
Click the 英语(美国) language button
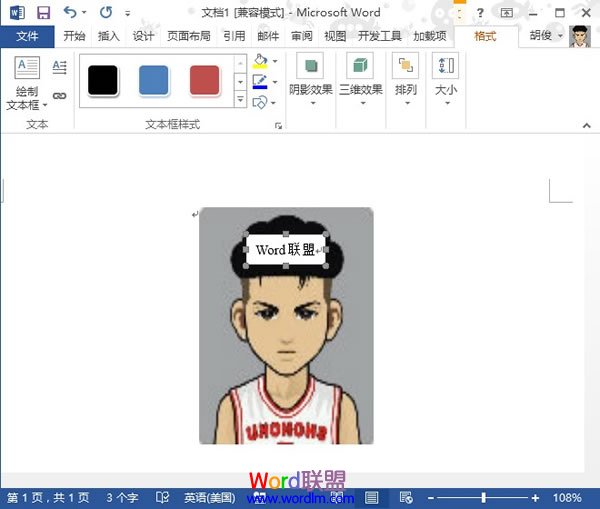pos(208,497)
